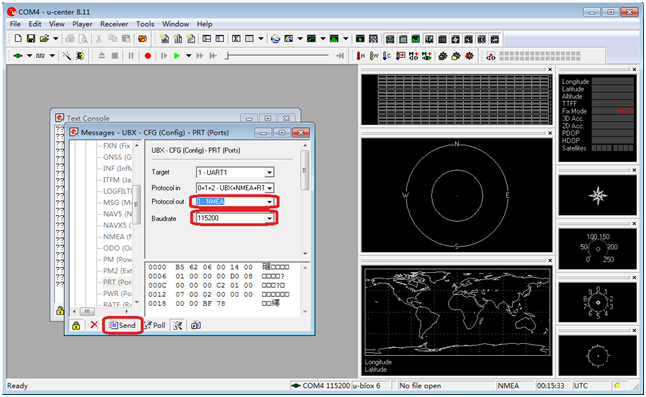The width and height of the screenshot is (646, 397).
Task: Open the Player menu
Action: tap(82, 24)
